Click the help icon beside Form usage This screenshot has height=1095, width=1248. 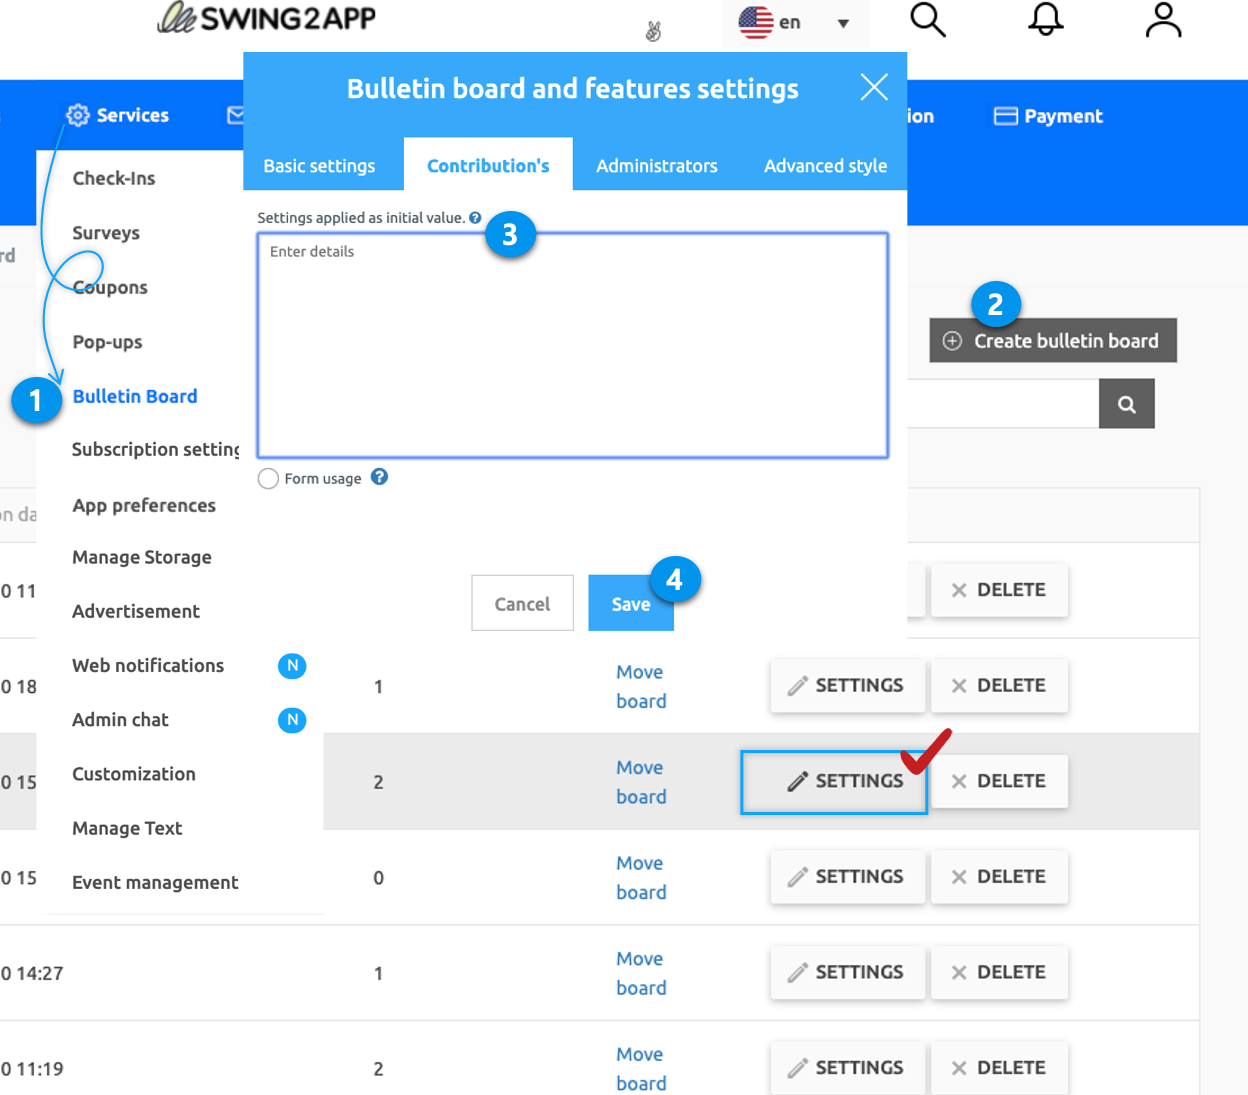point(379,477)
